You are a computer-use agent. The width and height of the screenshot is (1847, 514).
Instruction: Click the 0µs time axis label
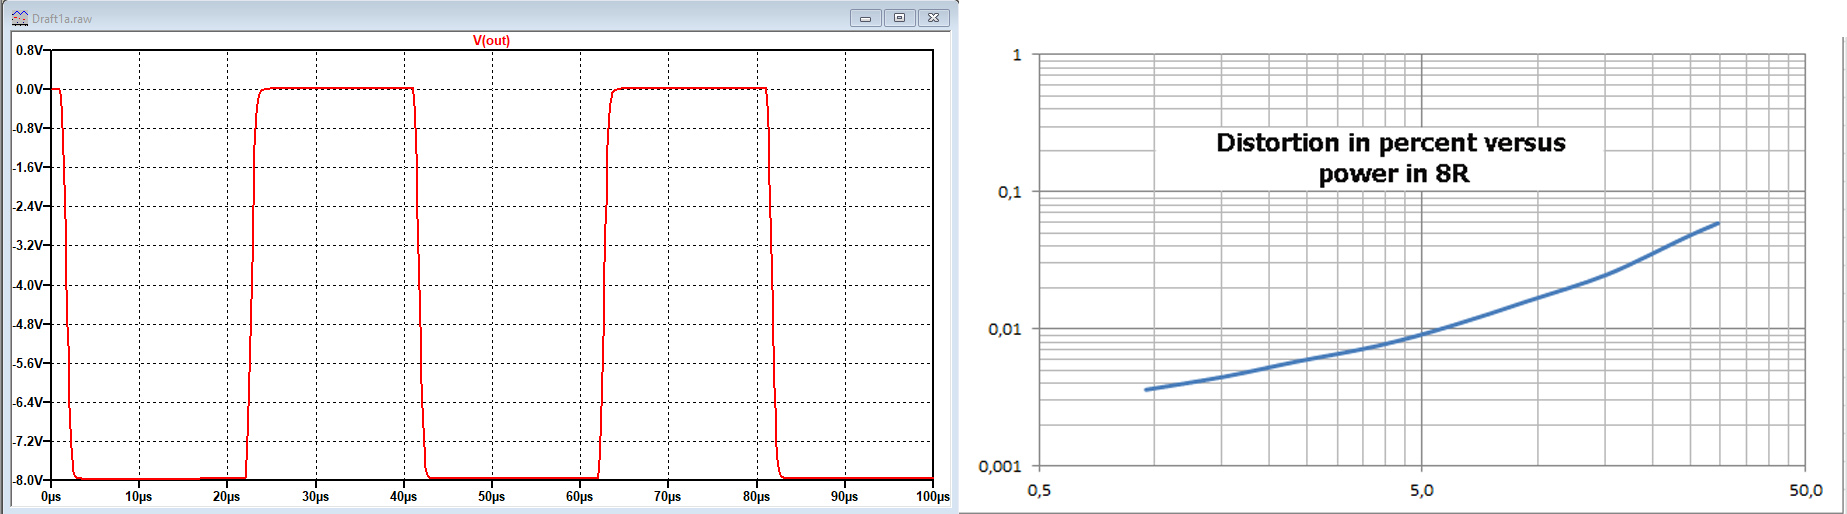click(51, 496)
